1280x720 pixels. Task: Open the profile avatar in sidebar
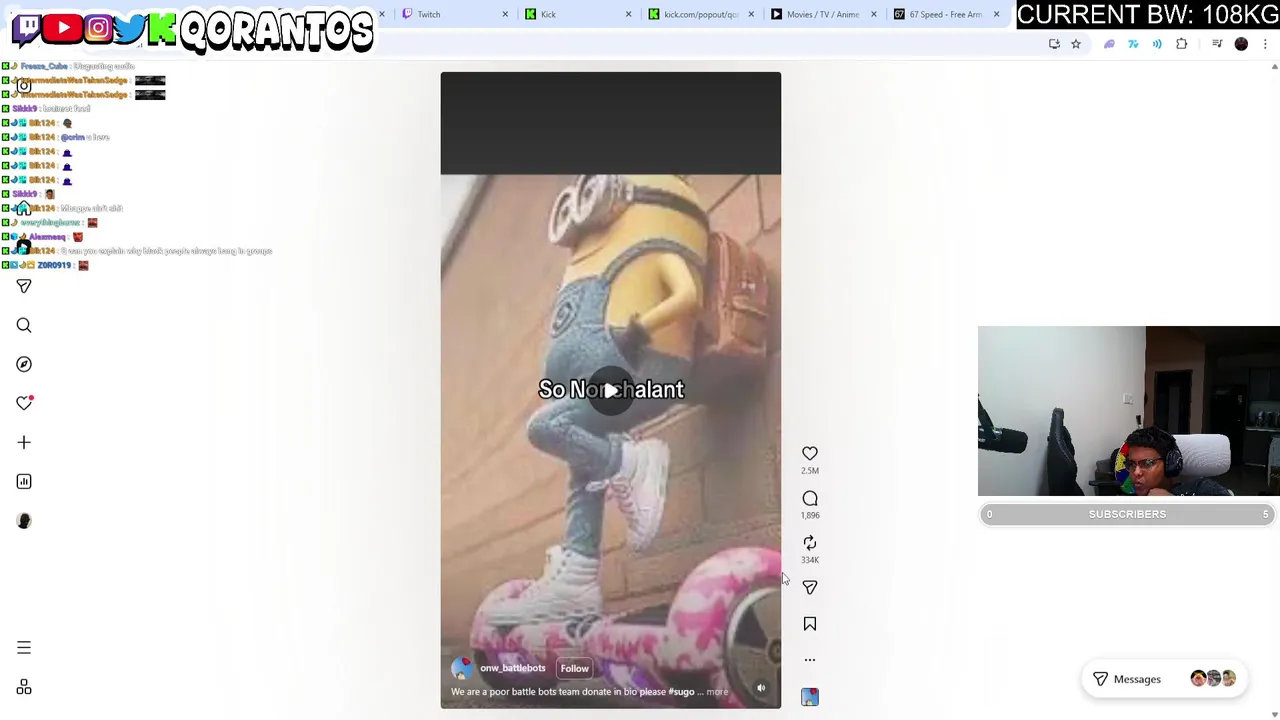pyautogui.click(x=24, y=520)
